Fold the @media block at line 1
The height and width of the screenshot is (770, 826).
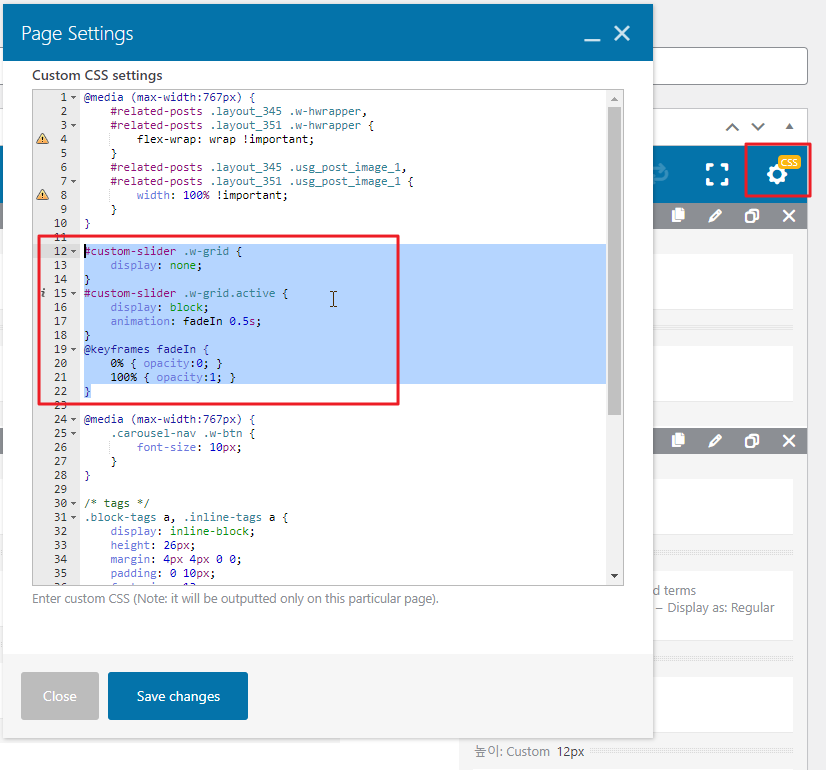click(74, 97)
